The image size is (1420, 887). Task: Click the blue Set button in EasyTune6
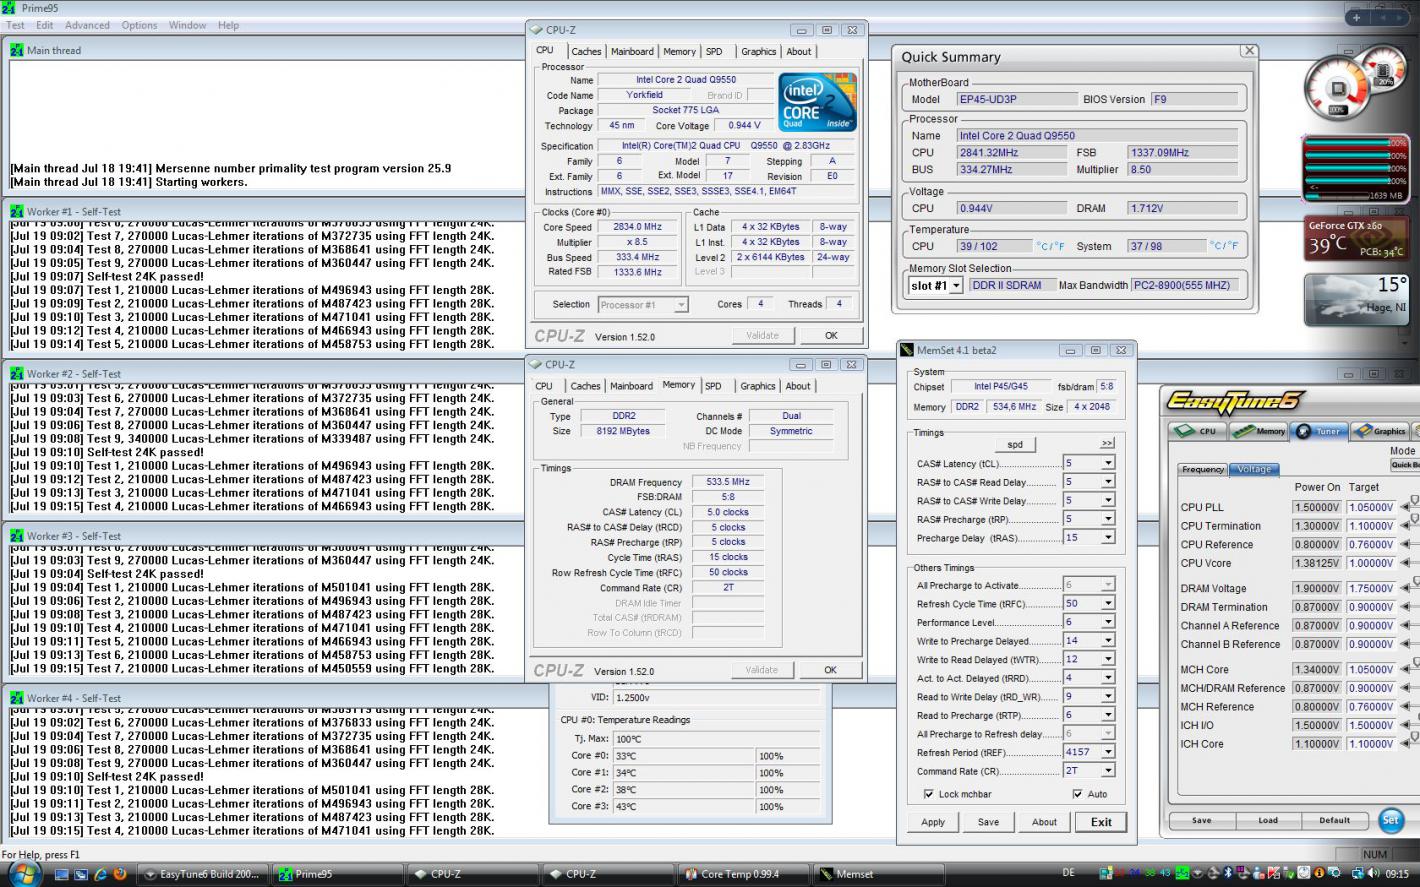pyautogui.click(x=1390, y=820)
